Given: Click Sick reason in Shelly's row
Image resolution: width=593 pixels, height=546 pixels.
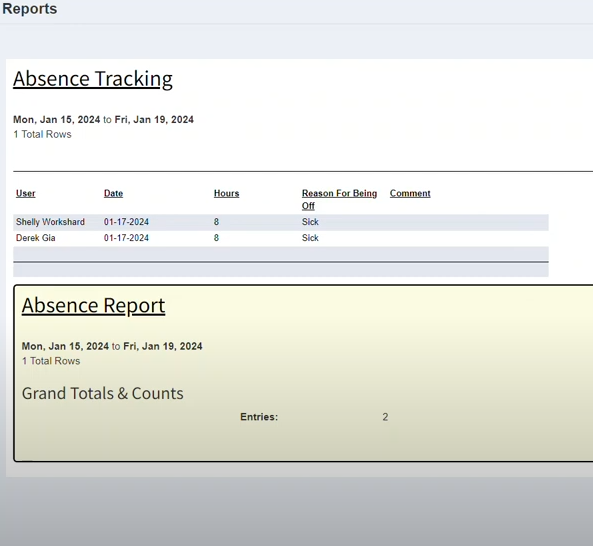Looking at the screenshot, I should tap(310, 222).
